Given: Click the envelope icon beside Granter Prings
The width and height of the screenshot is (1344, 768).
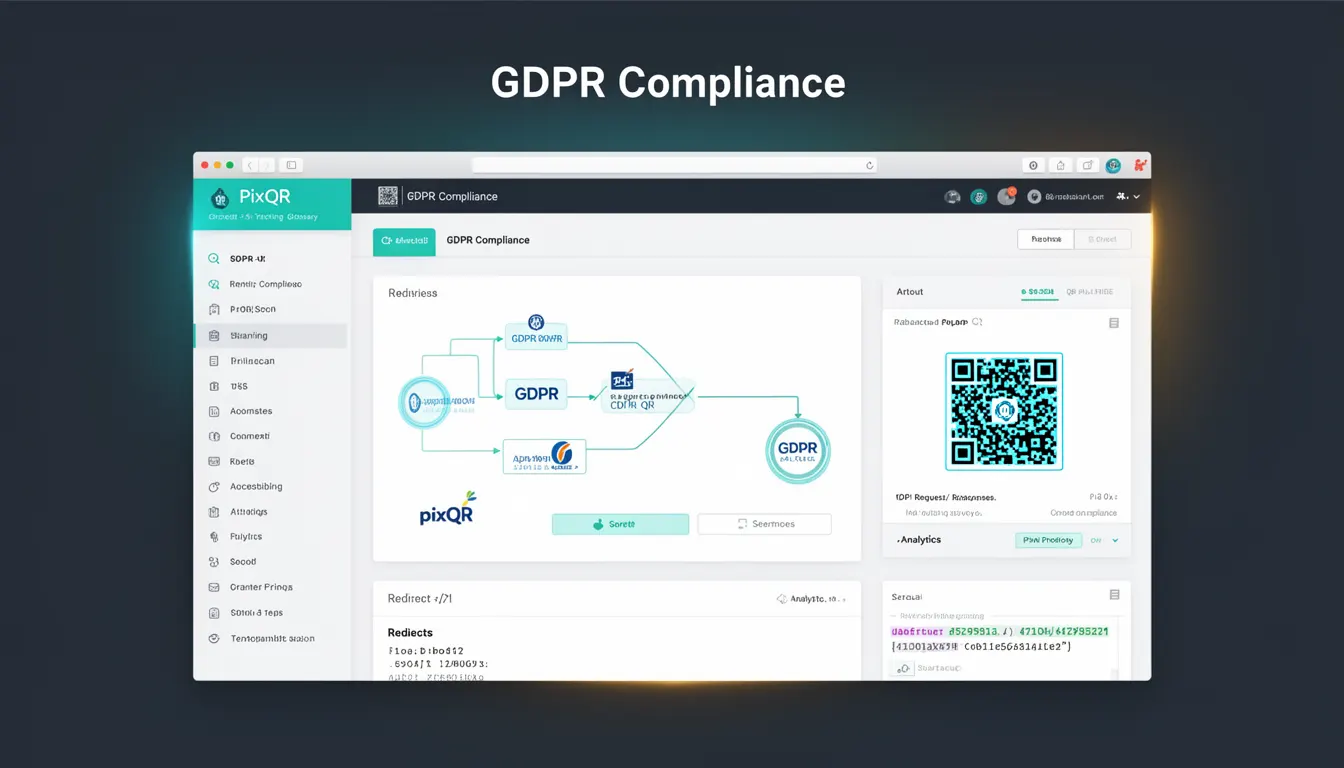Looking at the screenshot, I should (x=213, y=588).
